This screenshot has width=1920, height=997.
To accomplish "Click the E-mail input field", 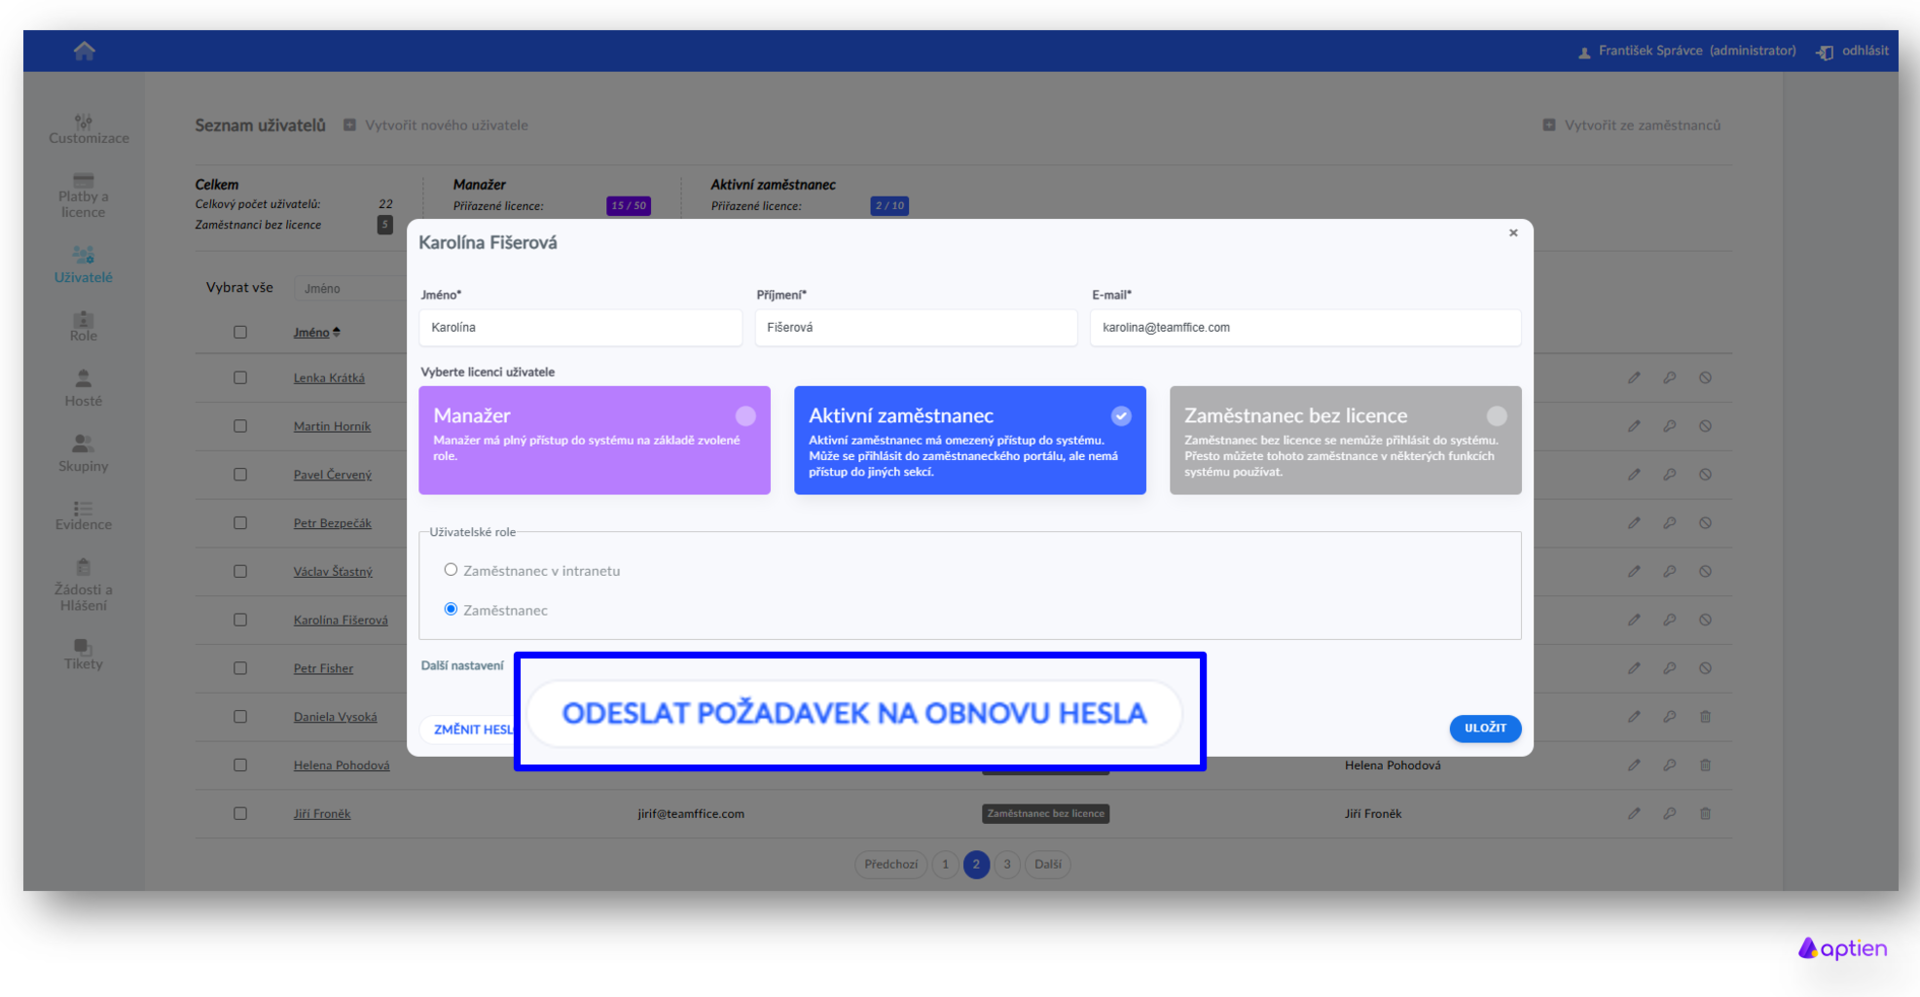I will [x=1304, y=328].
